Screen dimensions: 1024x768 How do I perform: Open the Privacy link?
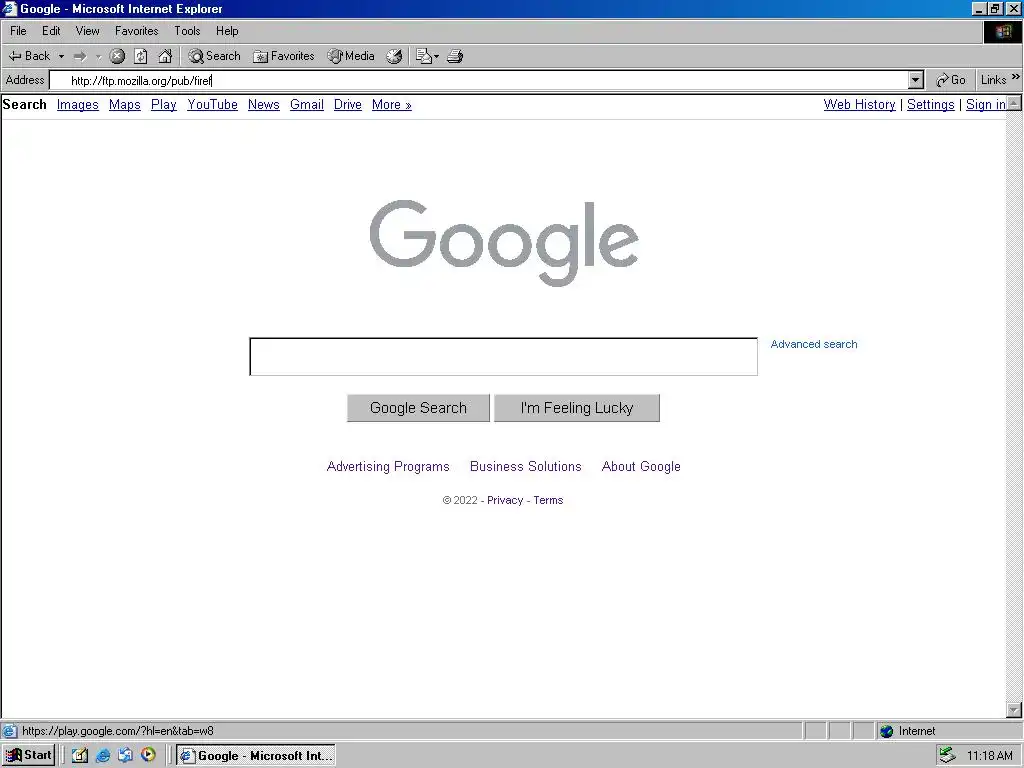tap(505, 500)
